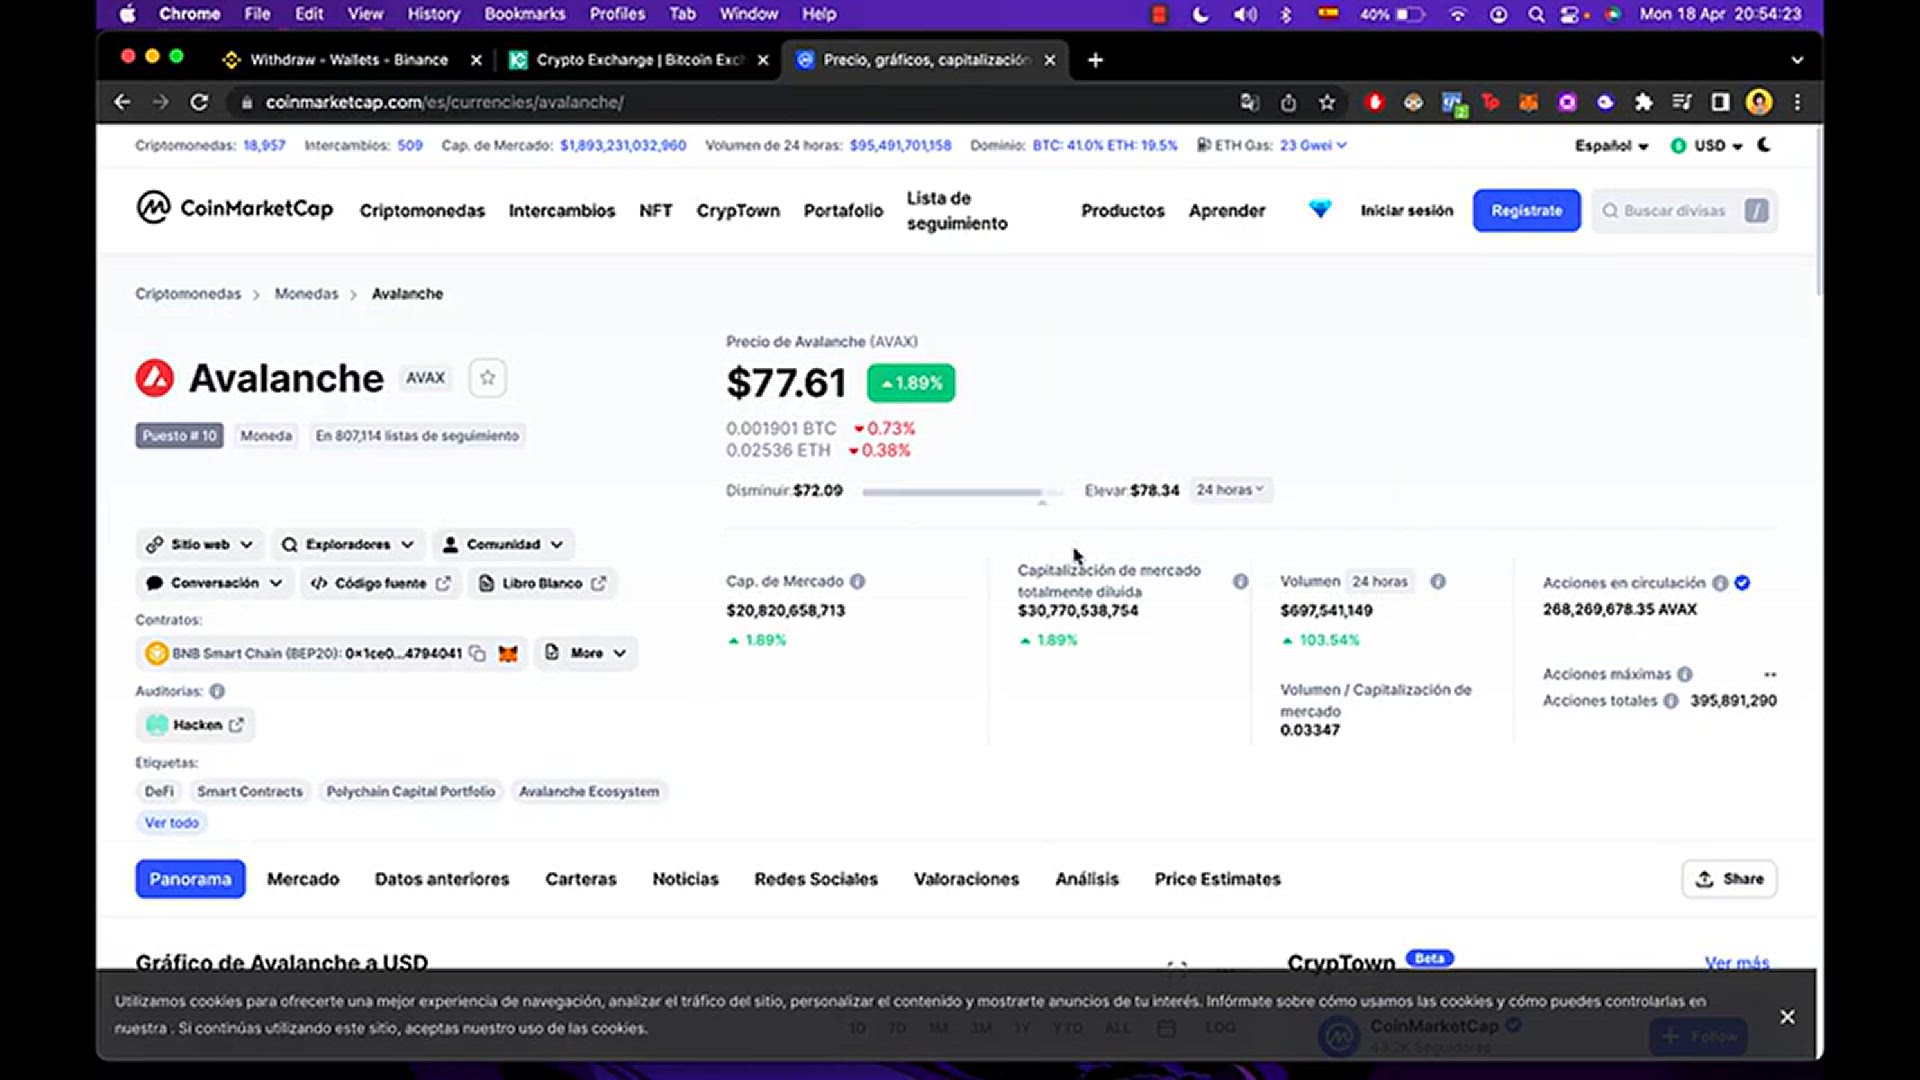
Task: Expand the More contracts dropdown
Action: (587, 653)
